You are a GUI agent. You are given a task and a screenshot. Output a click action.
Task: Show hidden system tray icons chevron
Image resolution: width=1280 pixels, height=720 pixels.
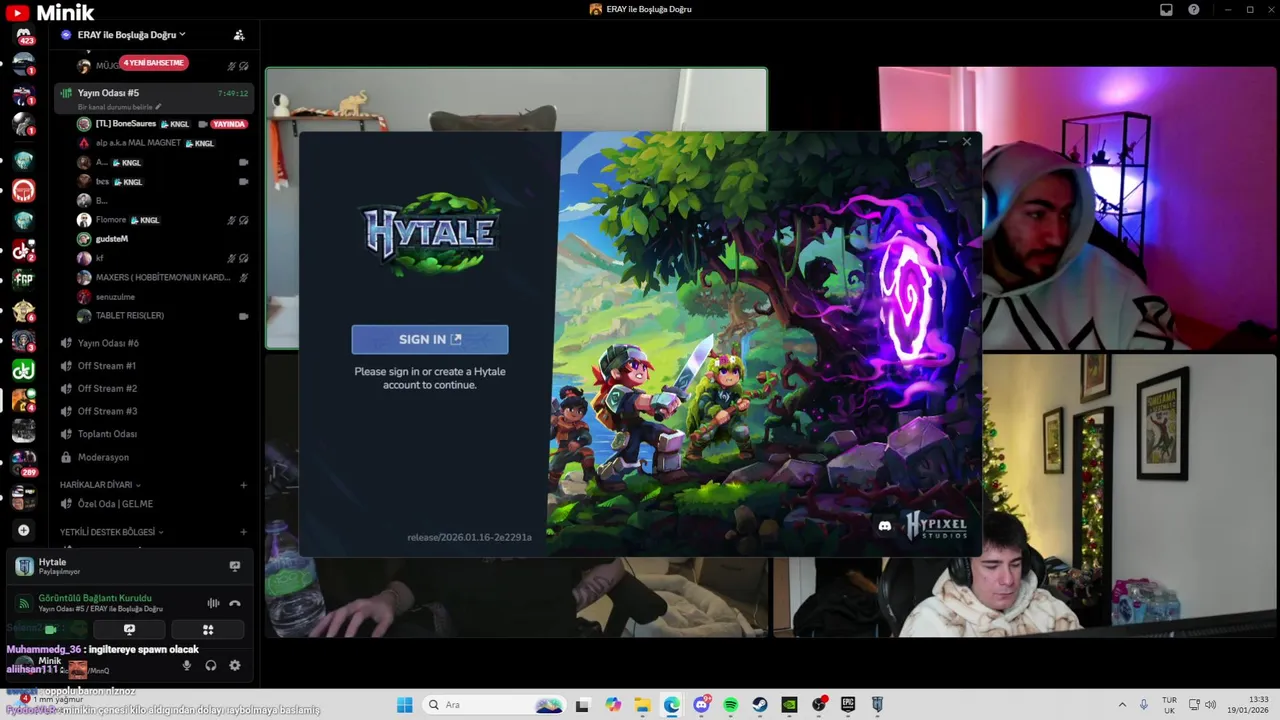point(1122,705)
